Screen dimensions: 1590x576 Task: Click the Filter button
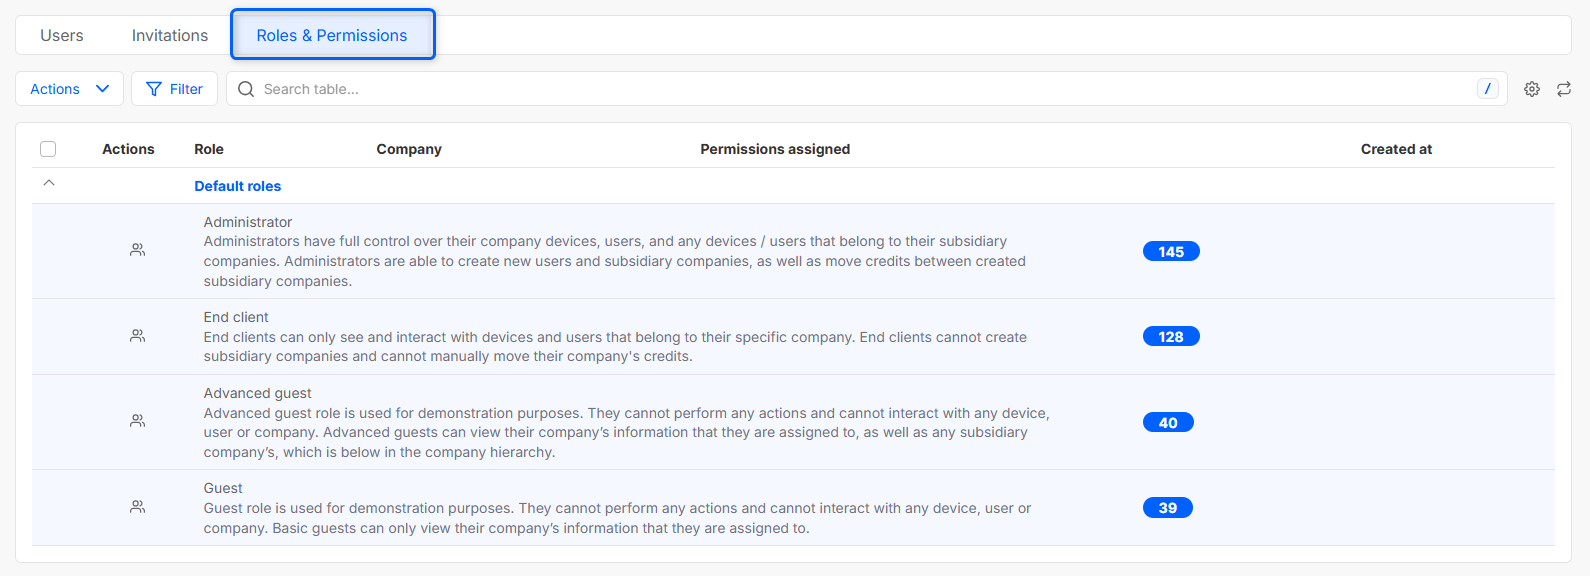tap(174, 89)
